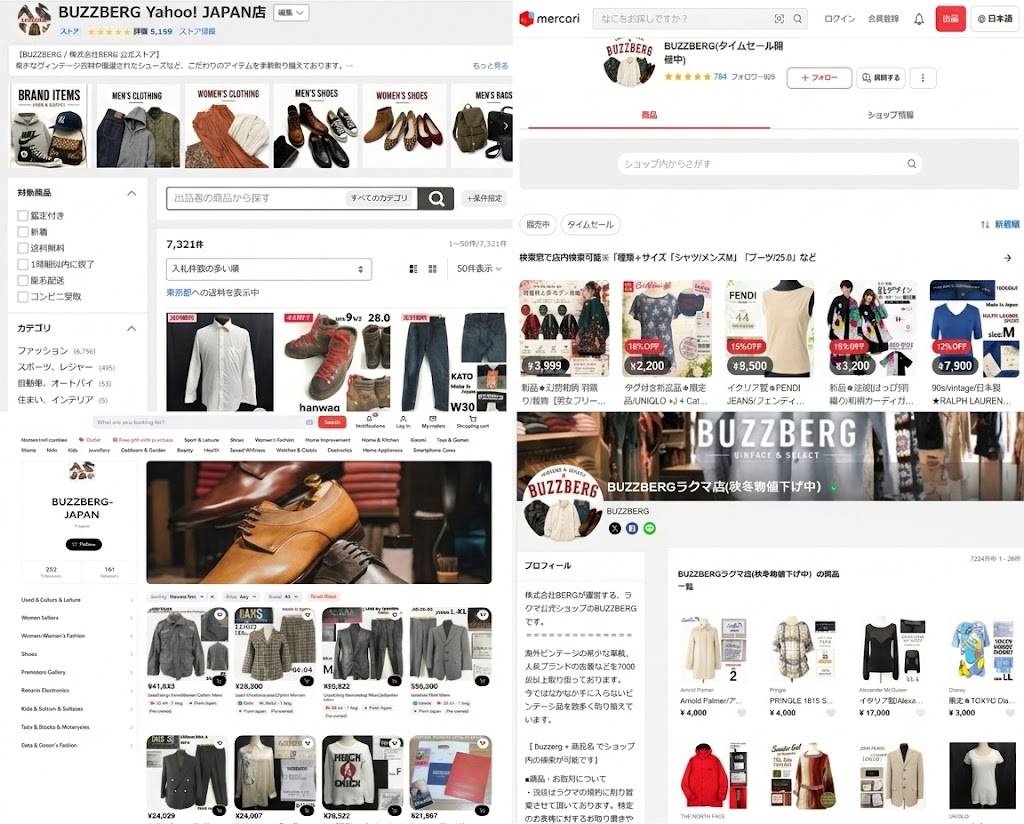Switch to list view in Yahoo results
Viewport: 1024px width, 824px height.
tap(413, 269)
